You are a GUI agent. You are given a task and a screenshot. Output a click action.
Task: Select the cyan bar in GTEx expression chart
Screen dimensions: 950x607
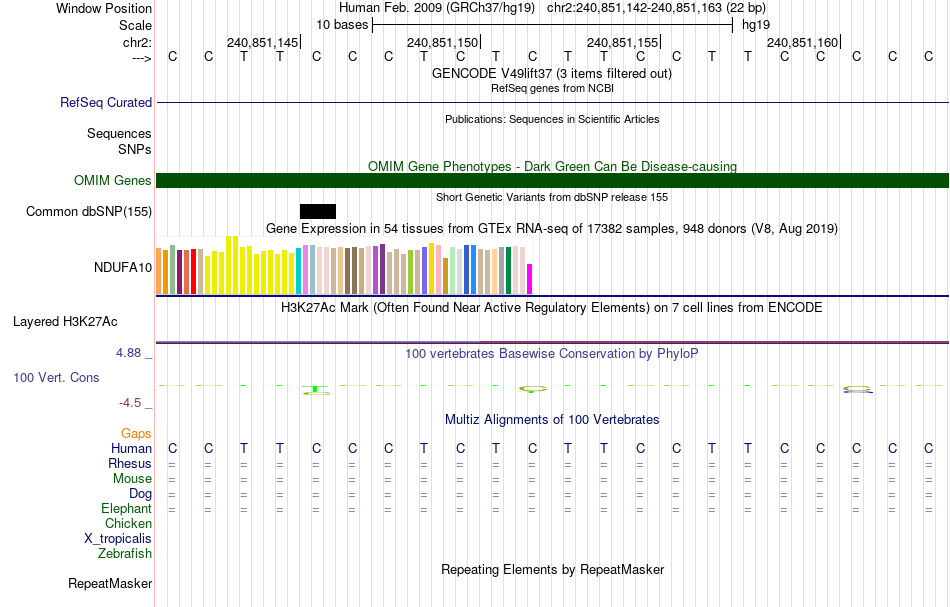pyautogui.click(x=299, y=271)
